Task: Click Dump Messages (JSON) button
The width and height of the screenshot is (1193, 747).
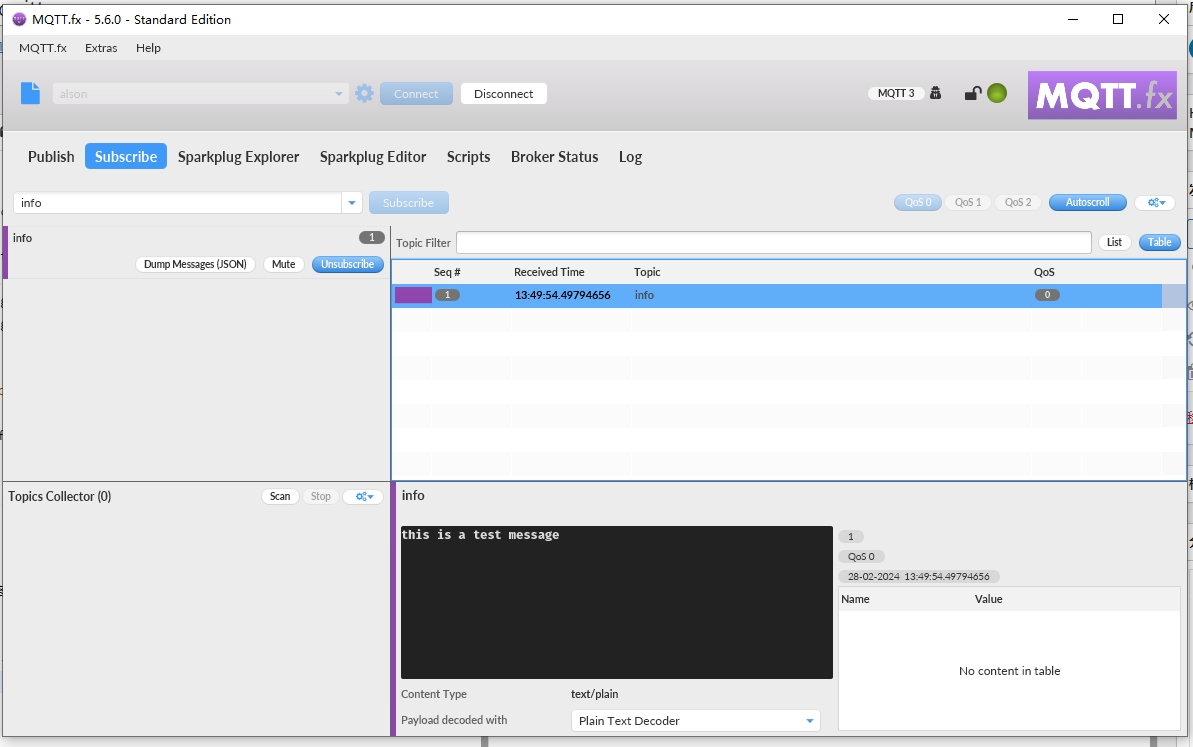Action: click(x=195, y=264)
